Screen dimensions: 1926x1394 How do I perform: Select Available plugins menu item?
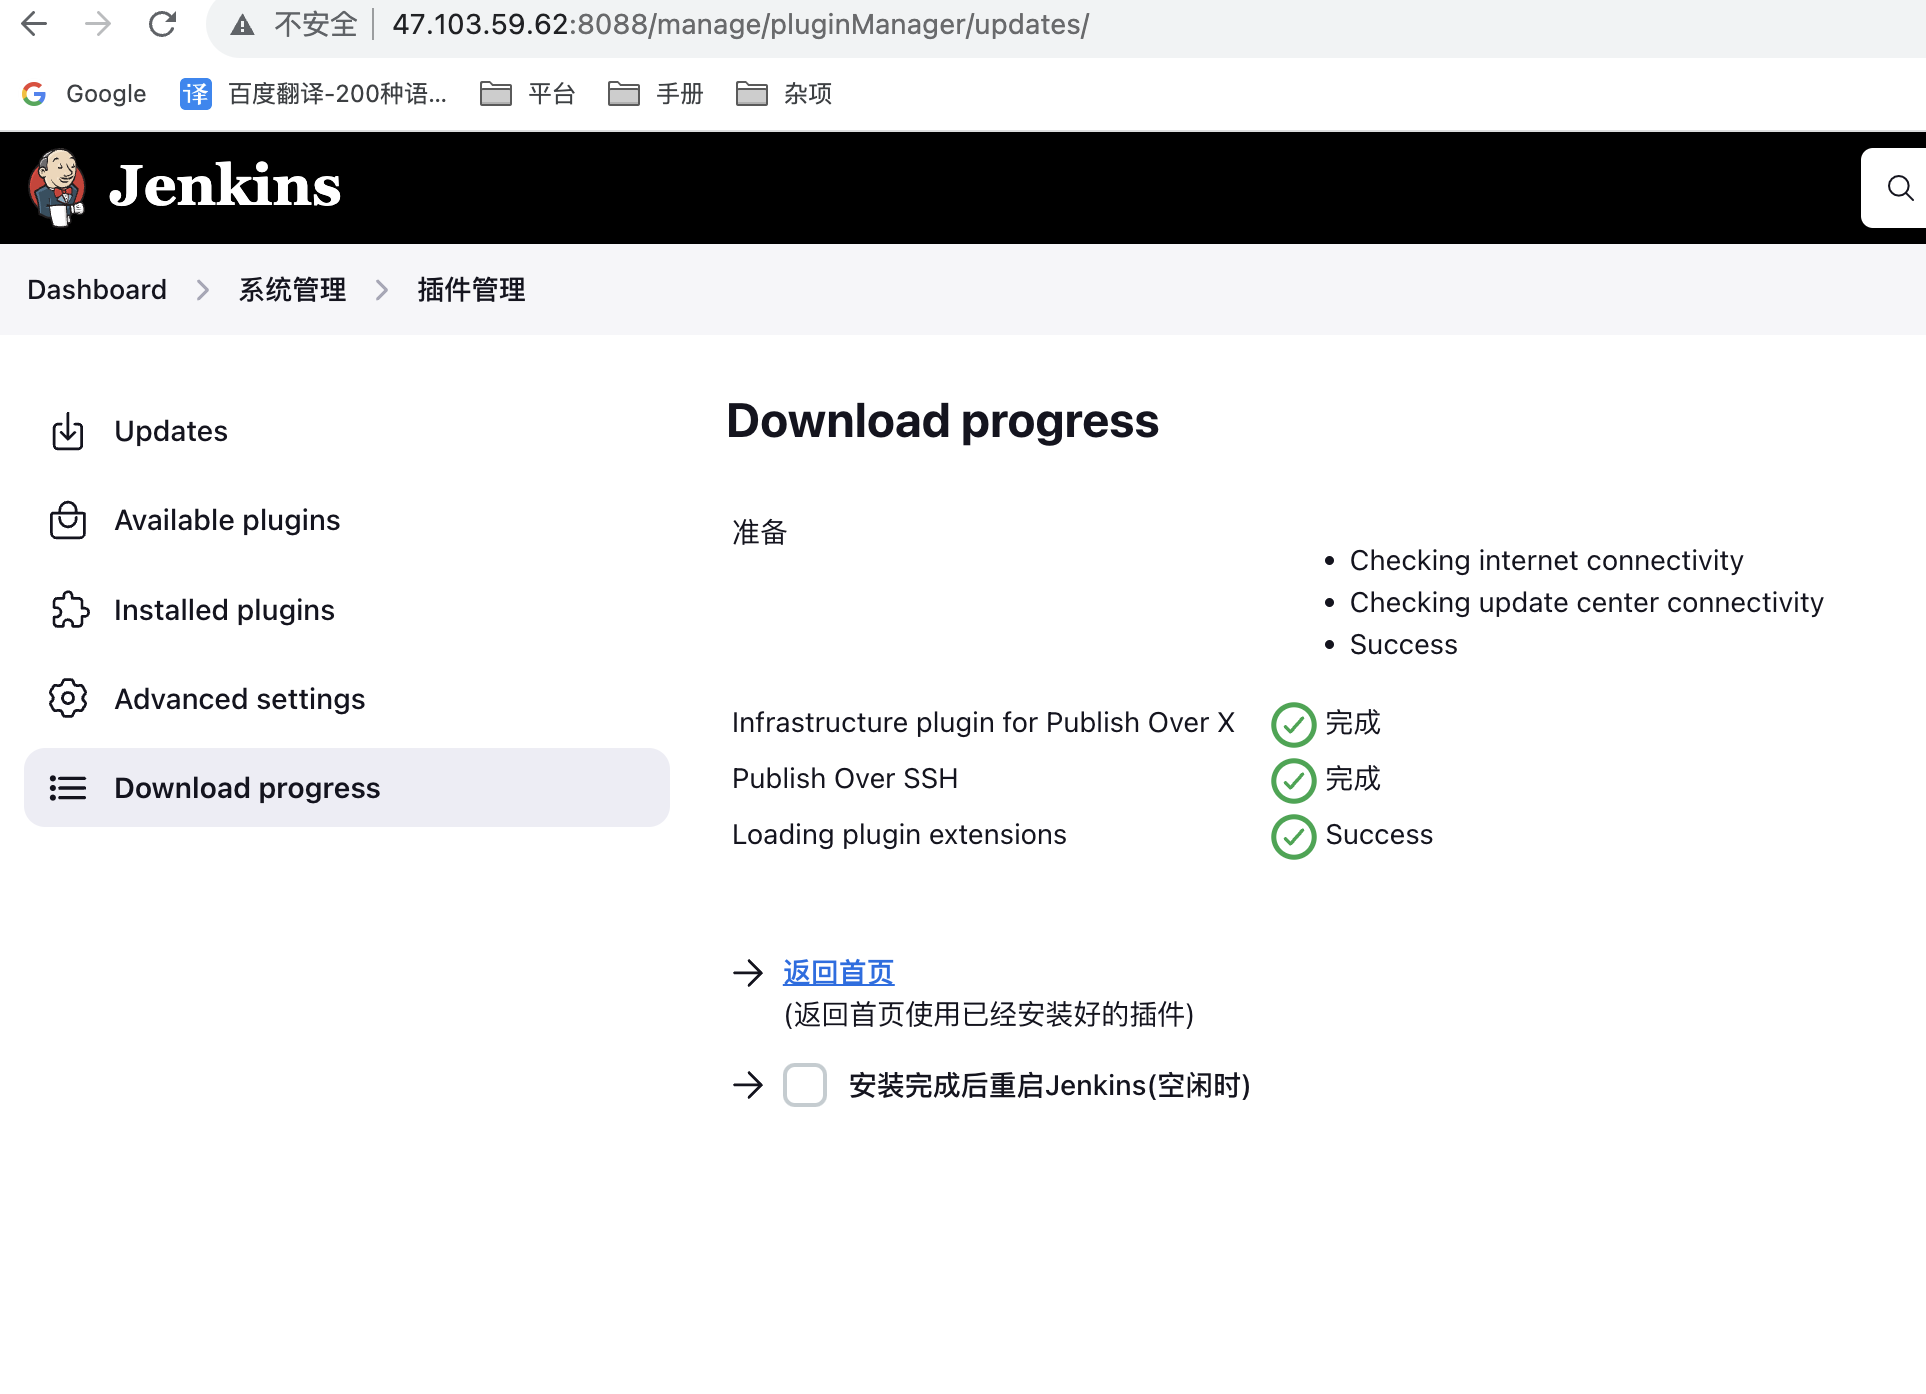(x=226, y=521)
